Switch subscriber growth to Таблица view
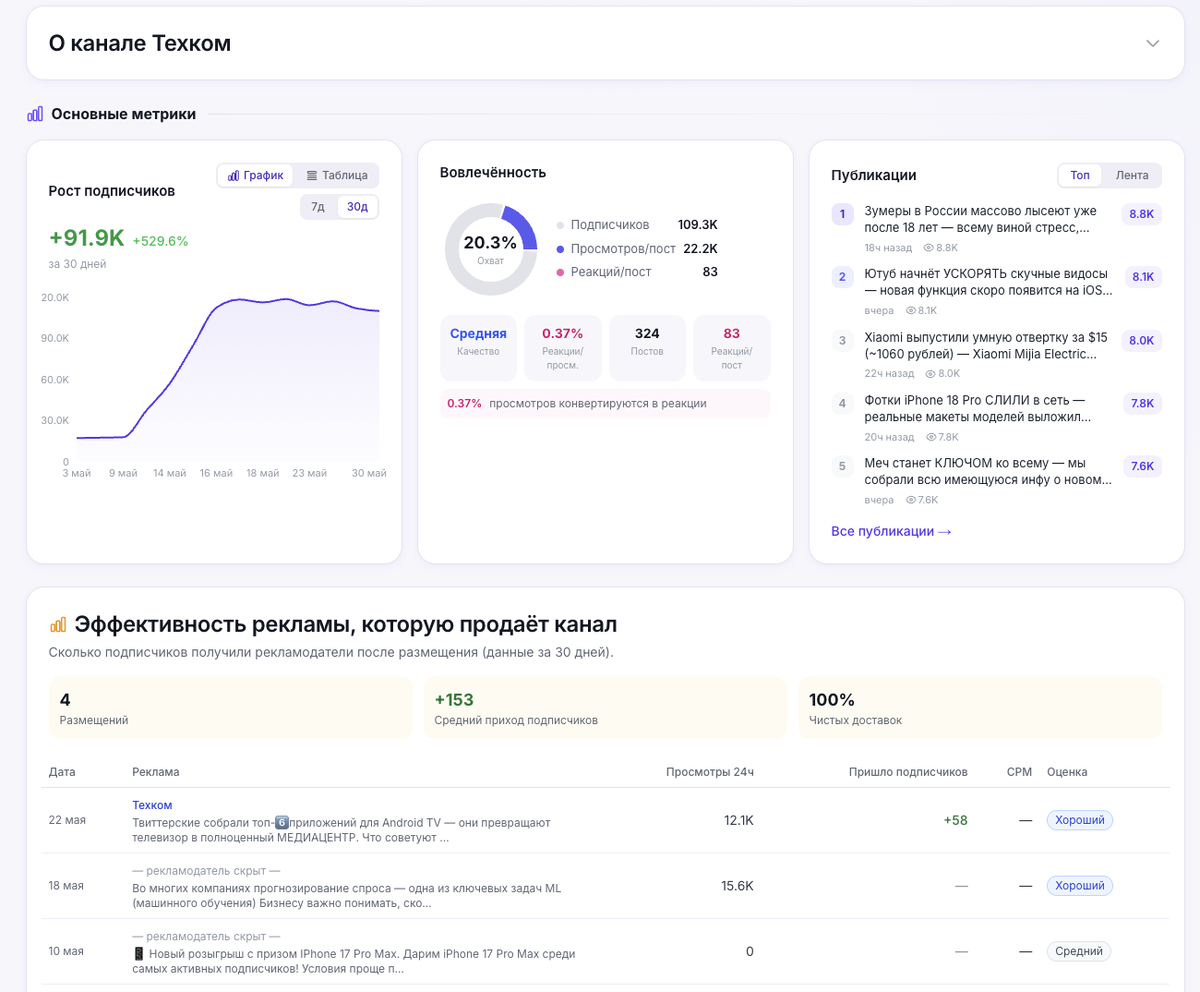Screen dimensions: 1200x992 (337, 175)
